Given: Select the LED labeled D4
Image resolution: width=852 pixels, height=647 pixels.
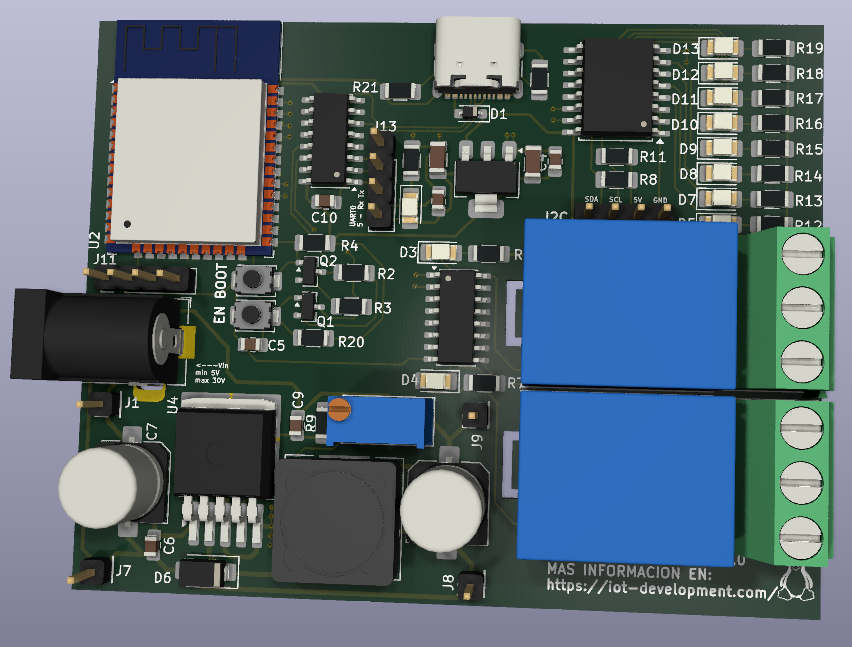Looking at the screenshot, I should 437,380.
